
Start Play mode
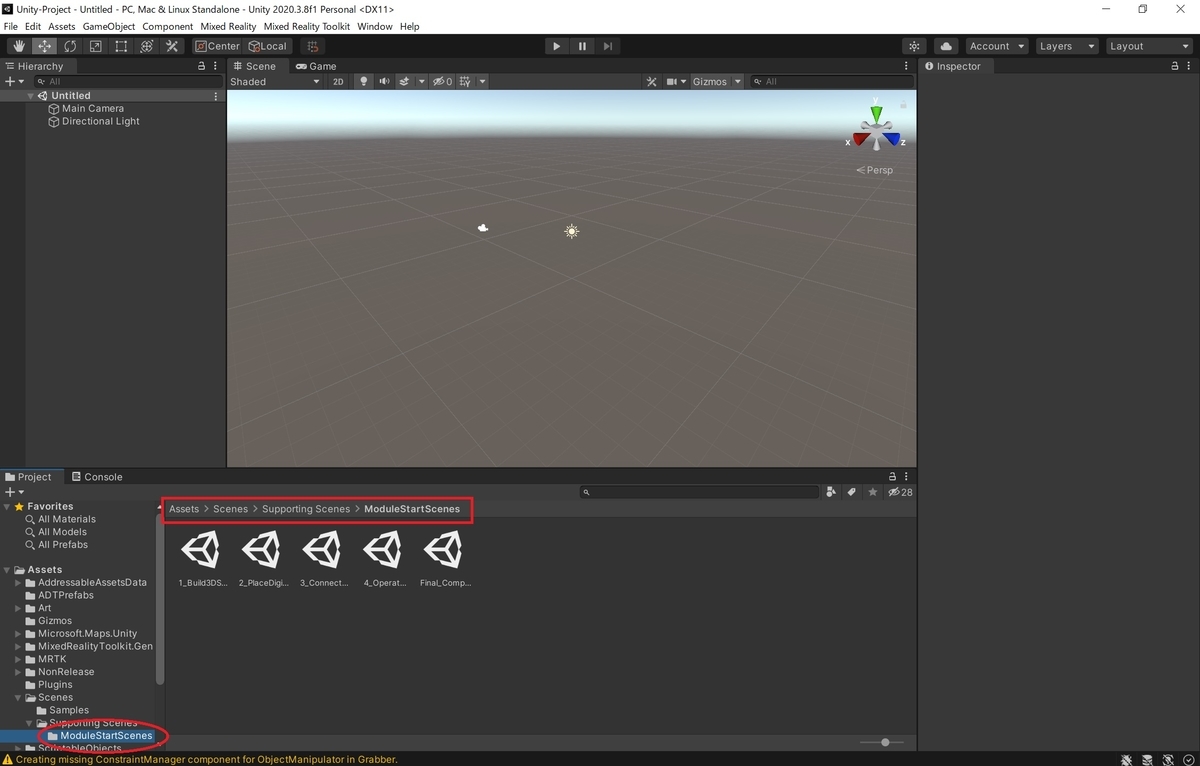(x=557, y=46)
